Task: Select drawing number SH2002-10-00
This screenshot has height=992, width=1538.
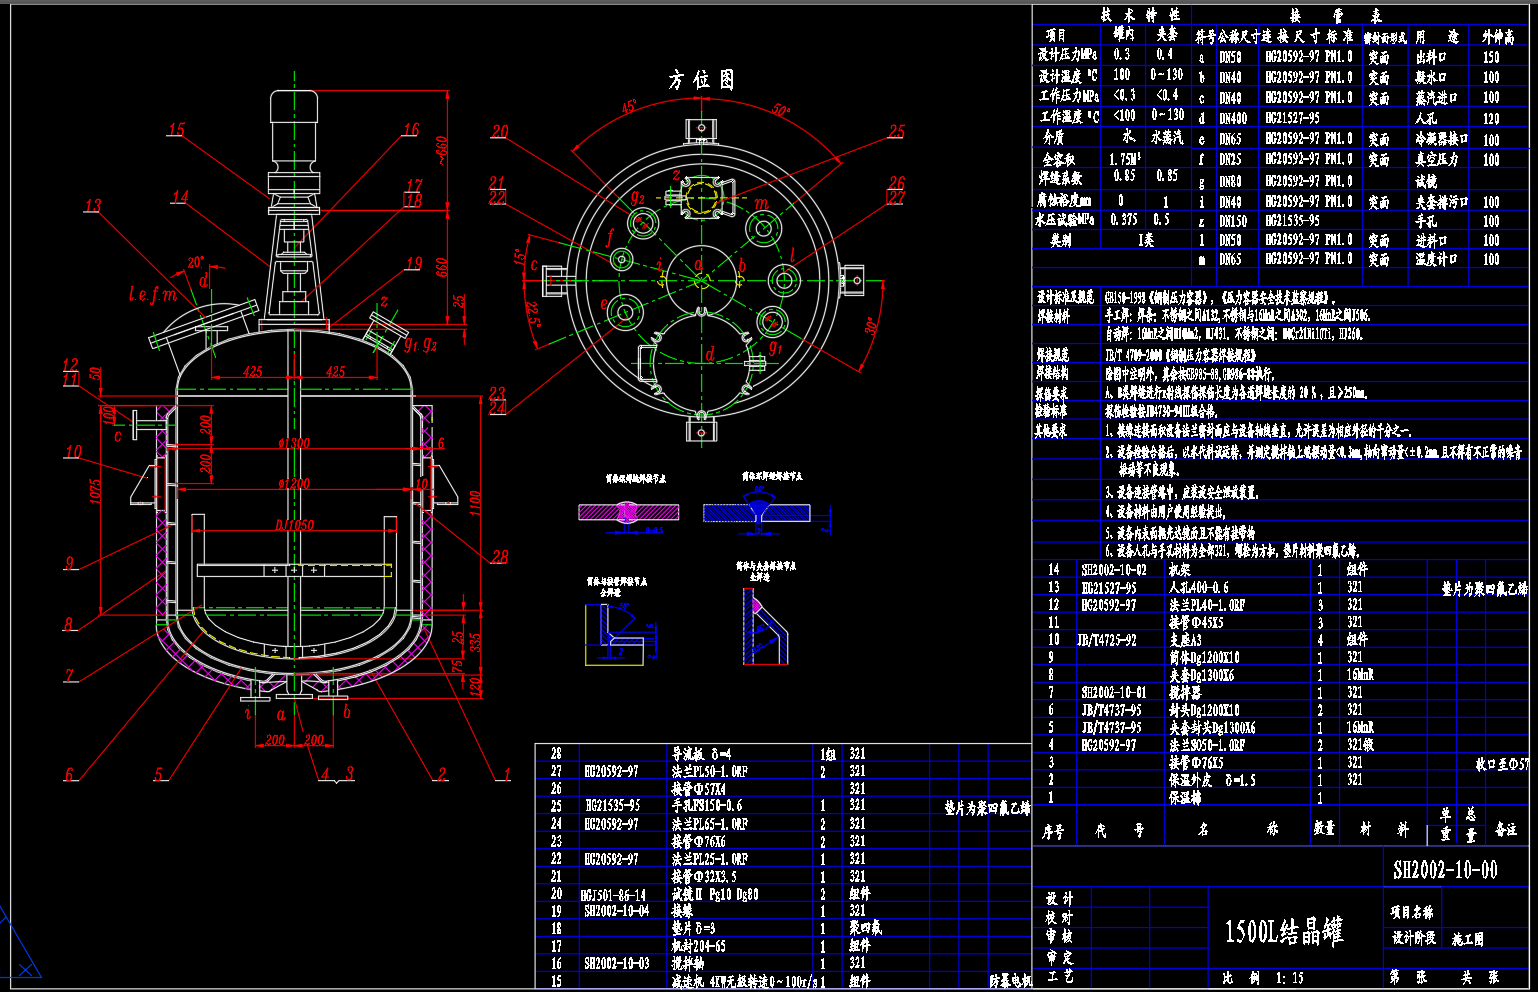Action: click(x=1445, y=870)
